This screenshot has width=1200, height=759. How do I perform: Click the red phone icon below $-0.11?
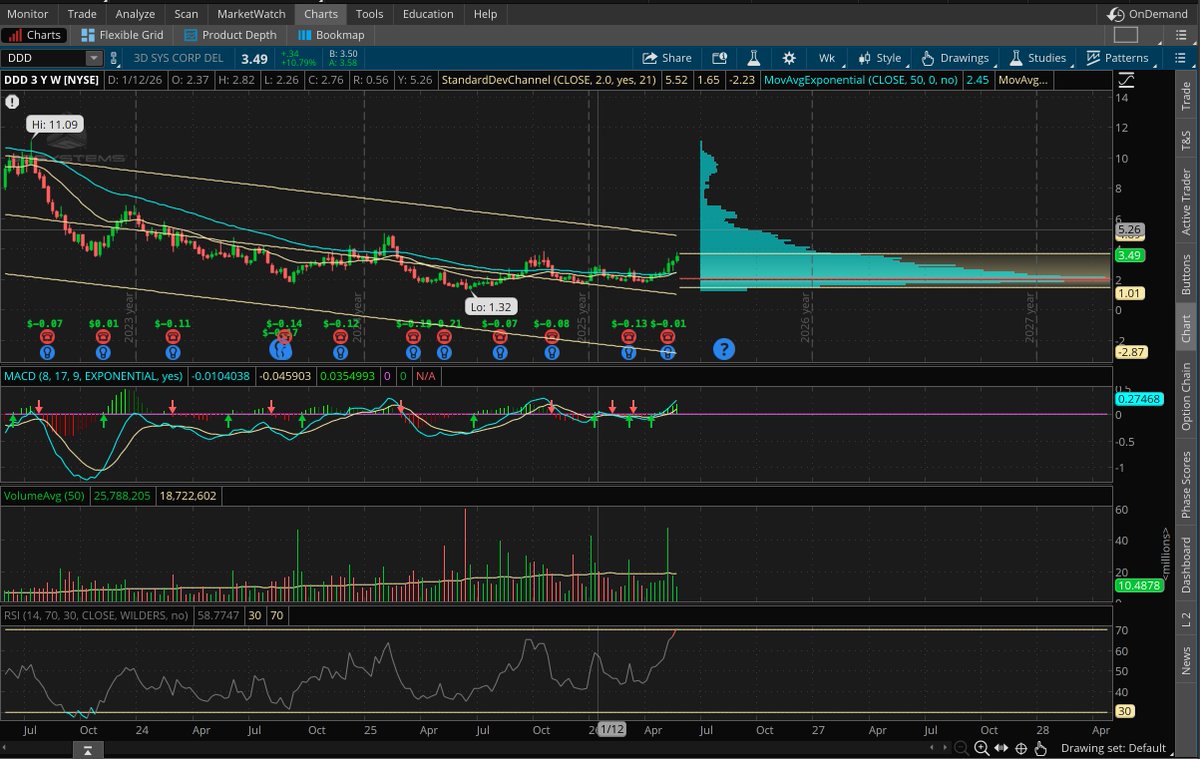(174, 338)
